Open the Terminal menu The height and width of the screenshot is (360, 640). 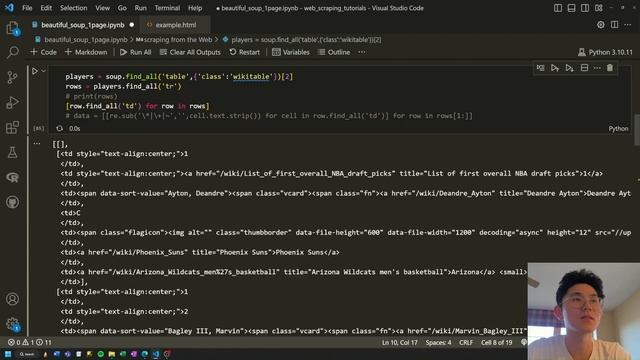tap(167, 8)
